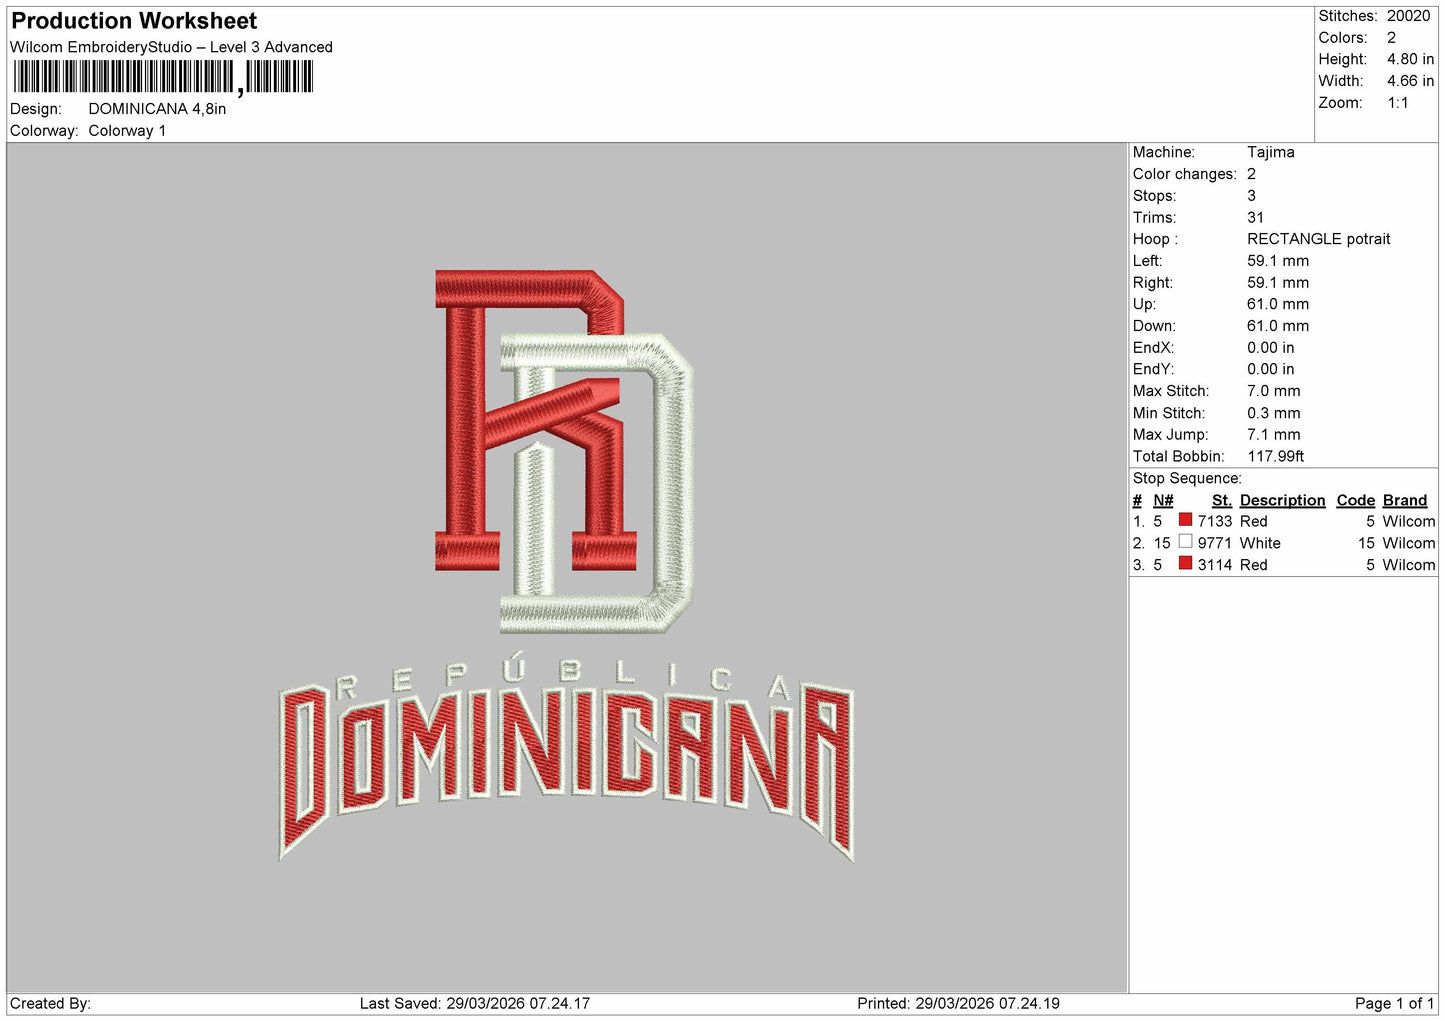
Task: Click the design name 'DOMINICANA 4,8in'
Action: click(x=157, y=109)
